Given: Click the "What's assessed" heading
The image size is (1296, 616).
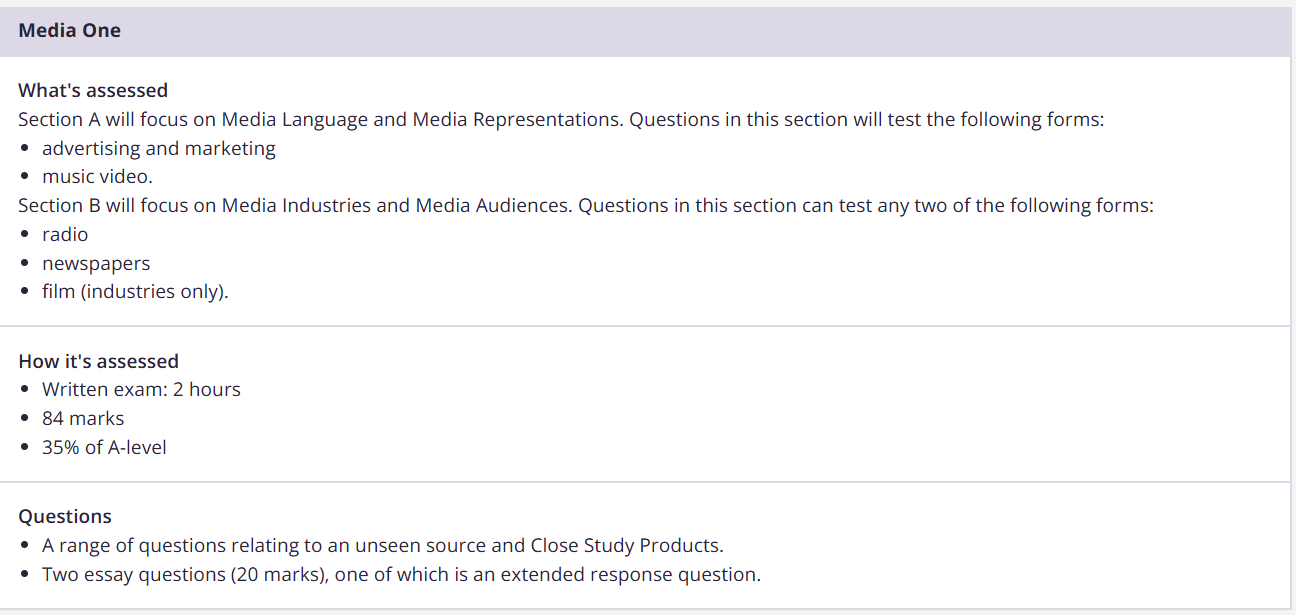Looking at the screenshot, I should (x=93, y=91).
